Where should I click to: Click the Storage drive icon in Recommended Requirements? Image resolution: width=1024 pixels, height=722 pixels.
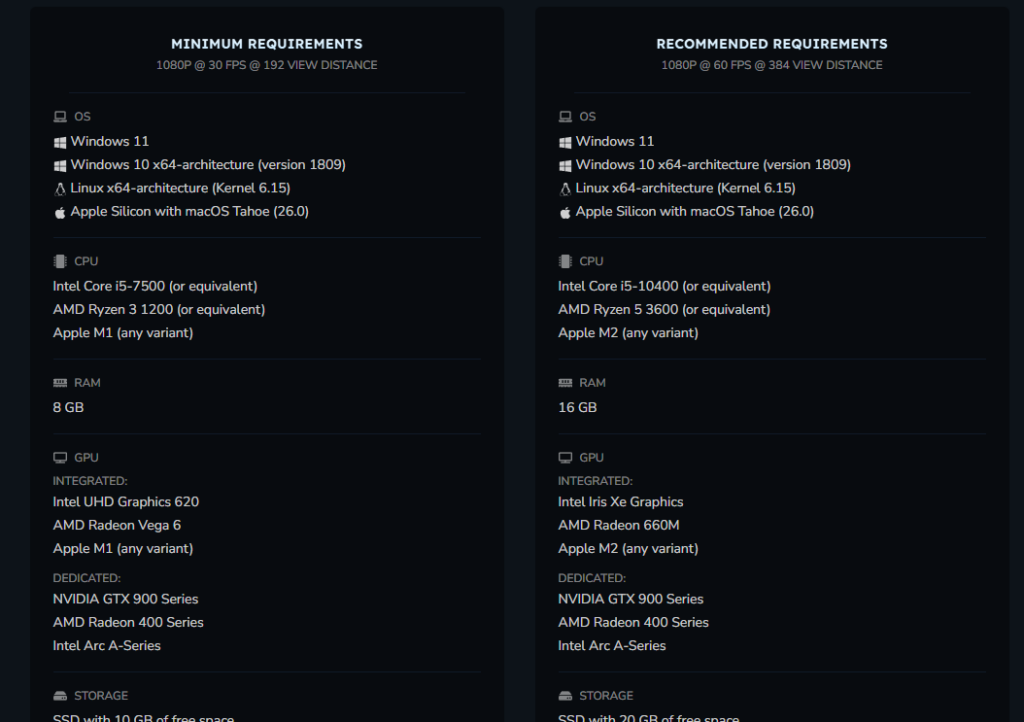565,696
